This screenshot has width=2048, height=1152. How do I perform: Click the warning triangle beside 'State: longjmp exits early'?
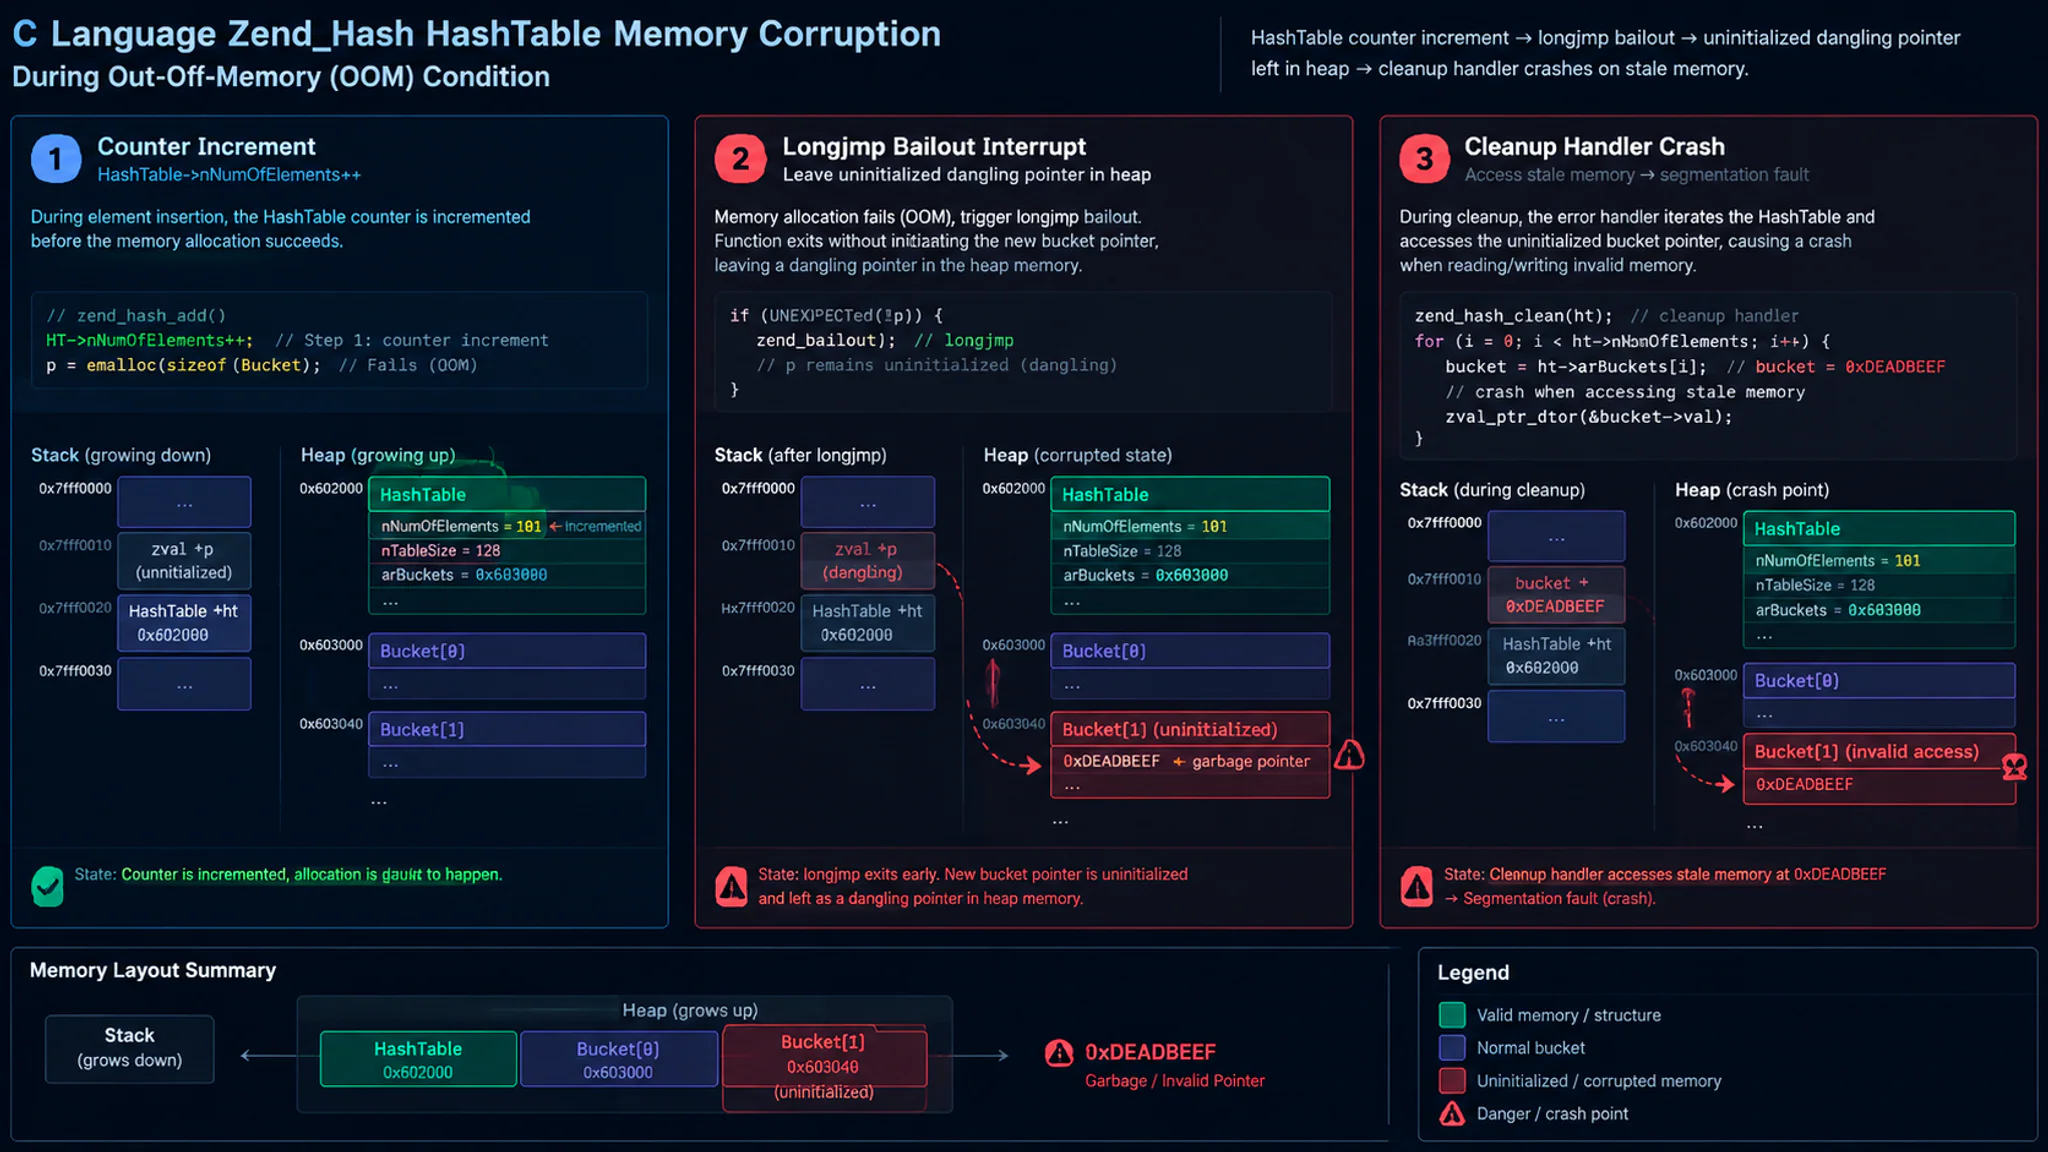(x=731, y=886)
